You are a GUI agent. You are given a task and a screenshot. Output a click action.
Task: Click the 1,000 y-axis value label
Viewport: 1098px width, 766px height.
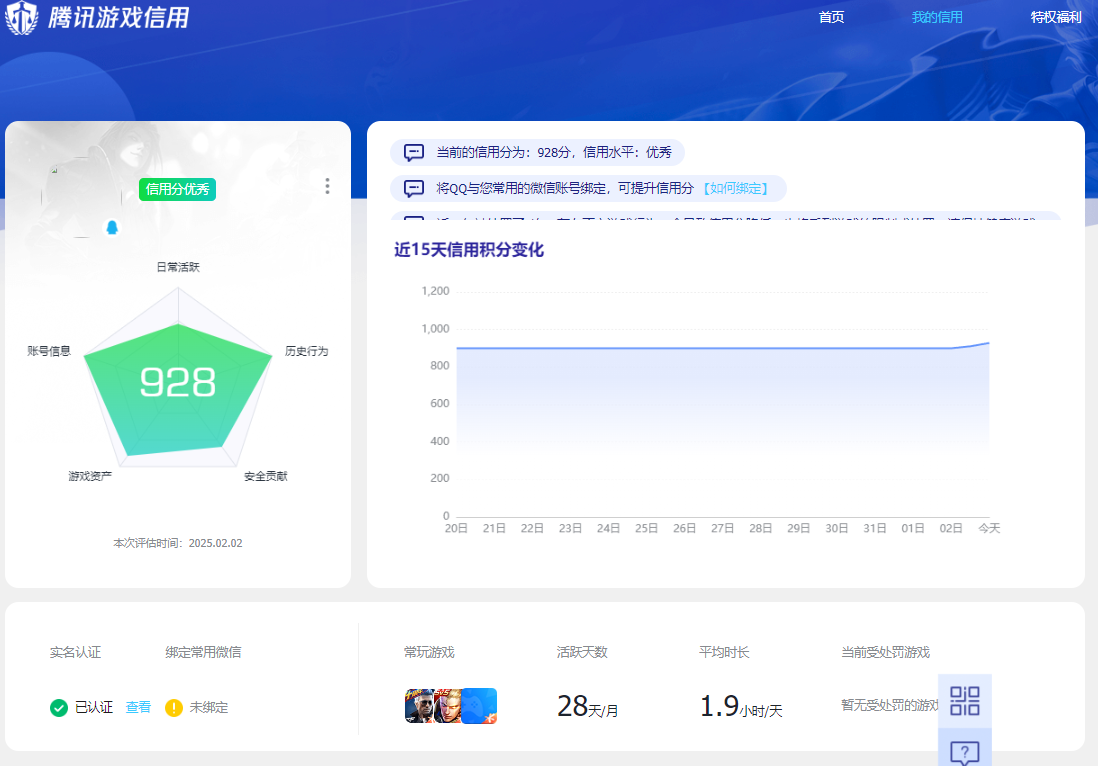436,328
